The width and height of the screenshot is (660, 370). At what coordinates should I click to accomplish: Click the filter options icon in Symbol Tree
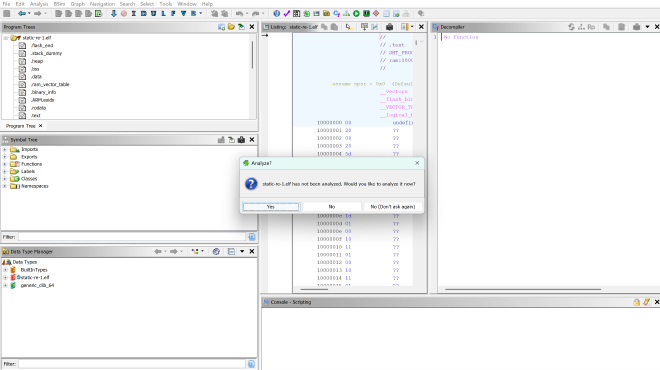coord(252,237)
